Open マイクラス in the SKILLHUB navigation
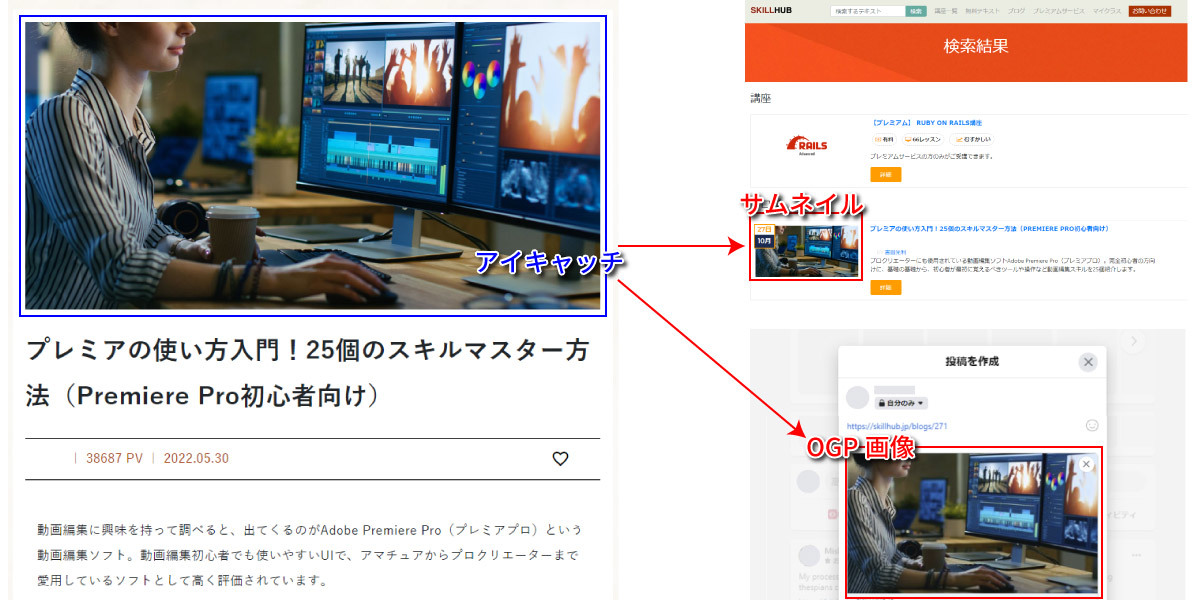The height and width of the screenshot is (600, 1200). point(1106,11)
